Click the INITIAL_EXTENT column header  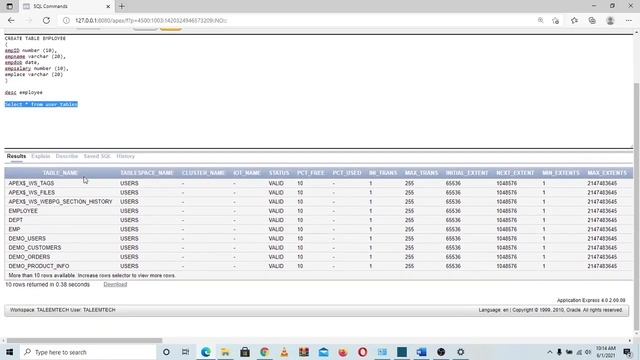467,173
